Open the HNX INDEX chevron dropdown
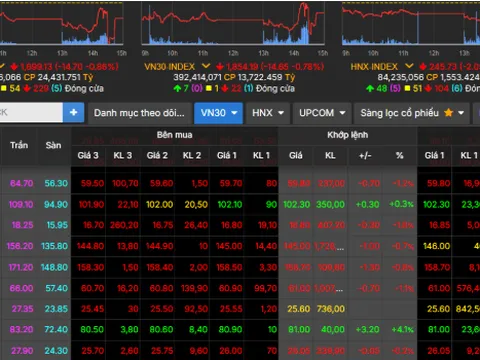 click(409, 66)
